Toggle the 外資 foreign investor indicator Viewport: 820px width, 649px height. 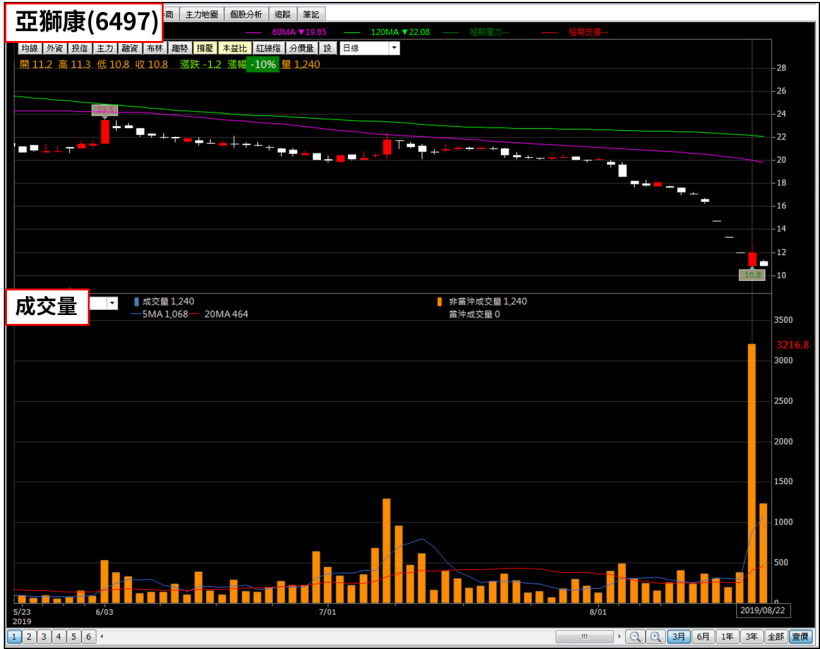pos(54,48)
